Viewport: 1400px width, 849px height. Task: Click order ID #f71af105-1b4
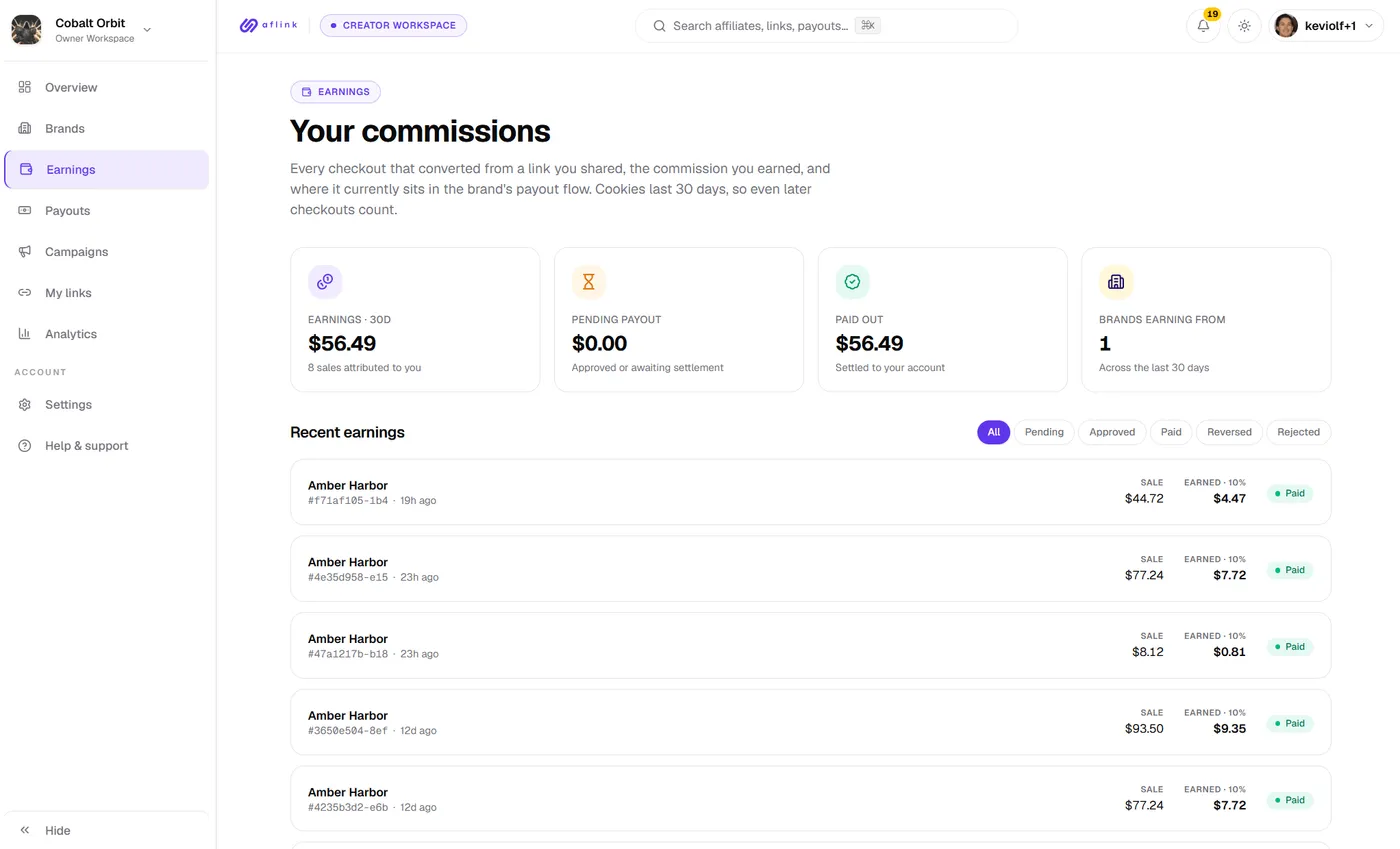(348, 501)
